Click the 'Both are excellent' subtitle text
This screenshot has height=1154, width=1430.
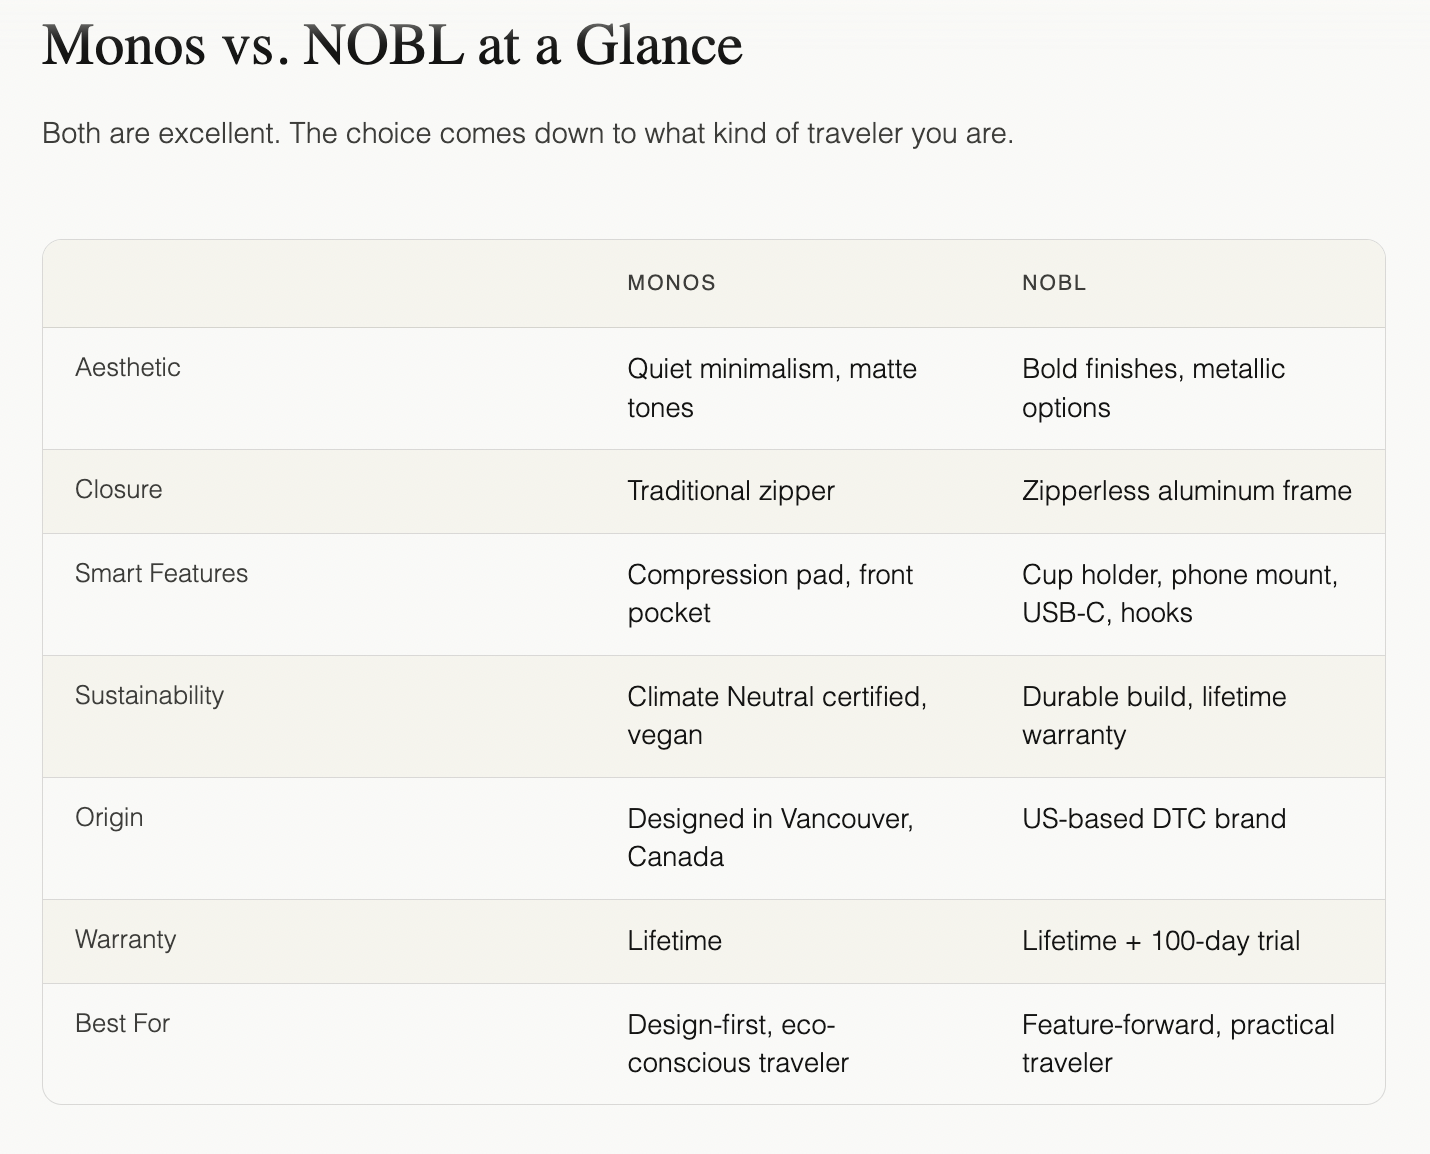[x=527, y=133]
